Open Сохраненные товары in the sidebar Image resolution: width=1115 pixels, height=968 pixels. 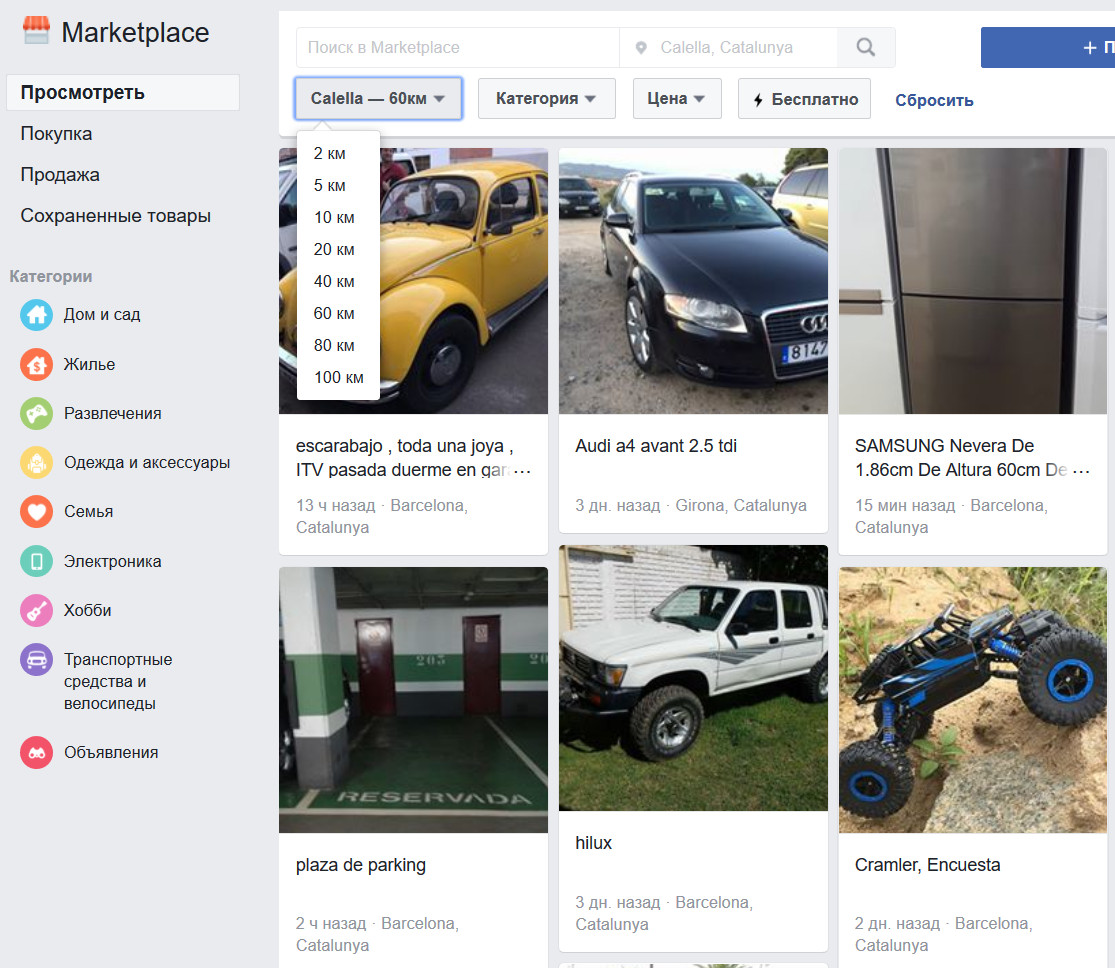pos(115,216)
